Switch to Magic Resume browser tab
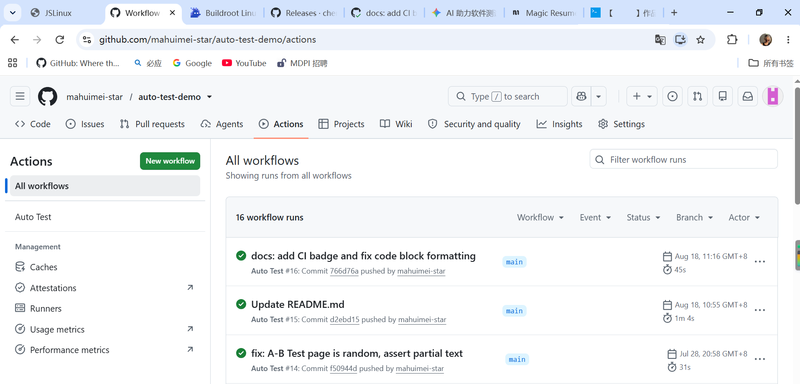This screenshot has height=384, width=800. pyautogui.click(x=543, y=13)
